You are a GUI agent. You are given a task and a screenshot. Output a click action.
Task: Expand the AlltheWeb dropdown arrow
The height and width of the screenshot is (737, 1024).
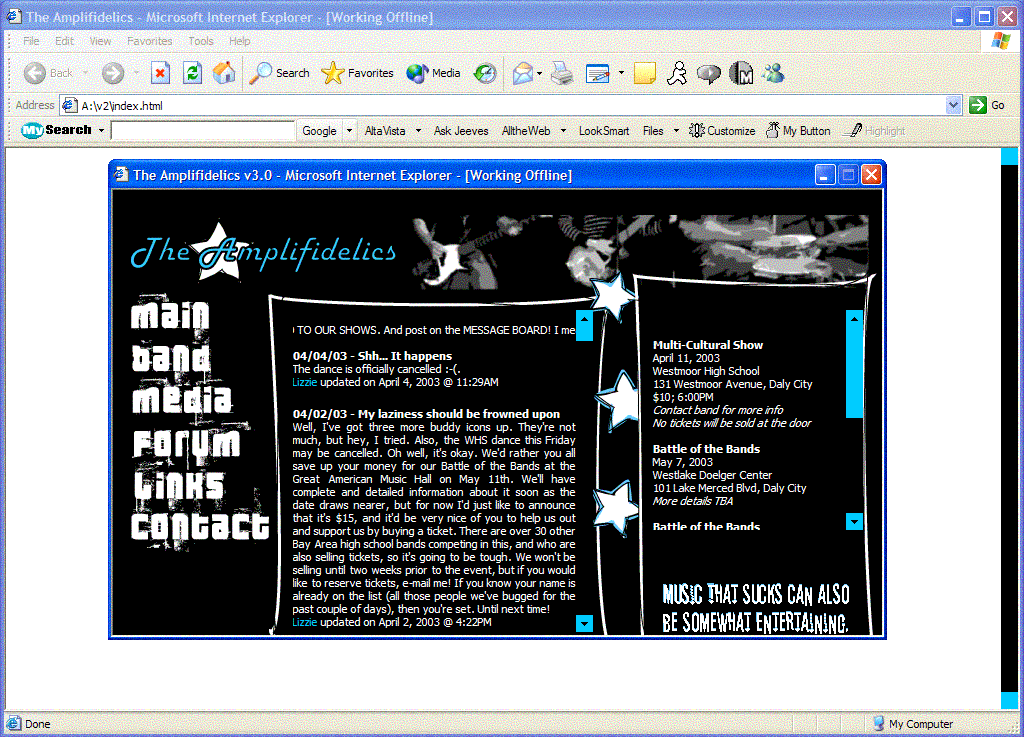click(563, 131)
